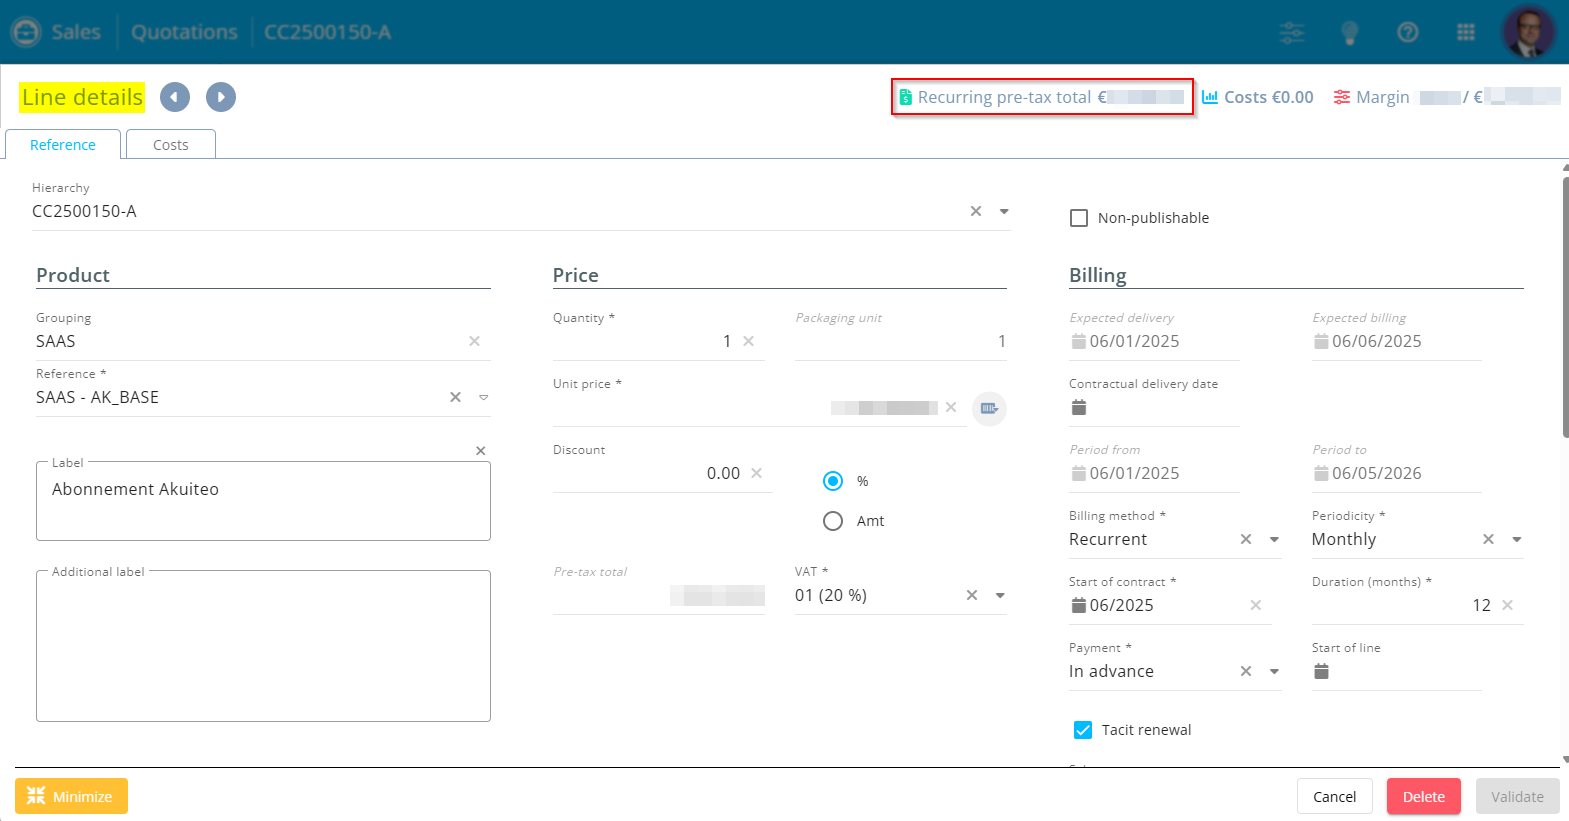
Task: Go to next line with right arrow
Action: coord(221,97)
